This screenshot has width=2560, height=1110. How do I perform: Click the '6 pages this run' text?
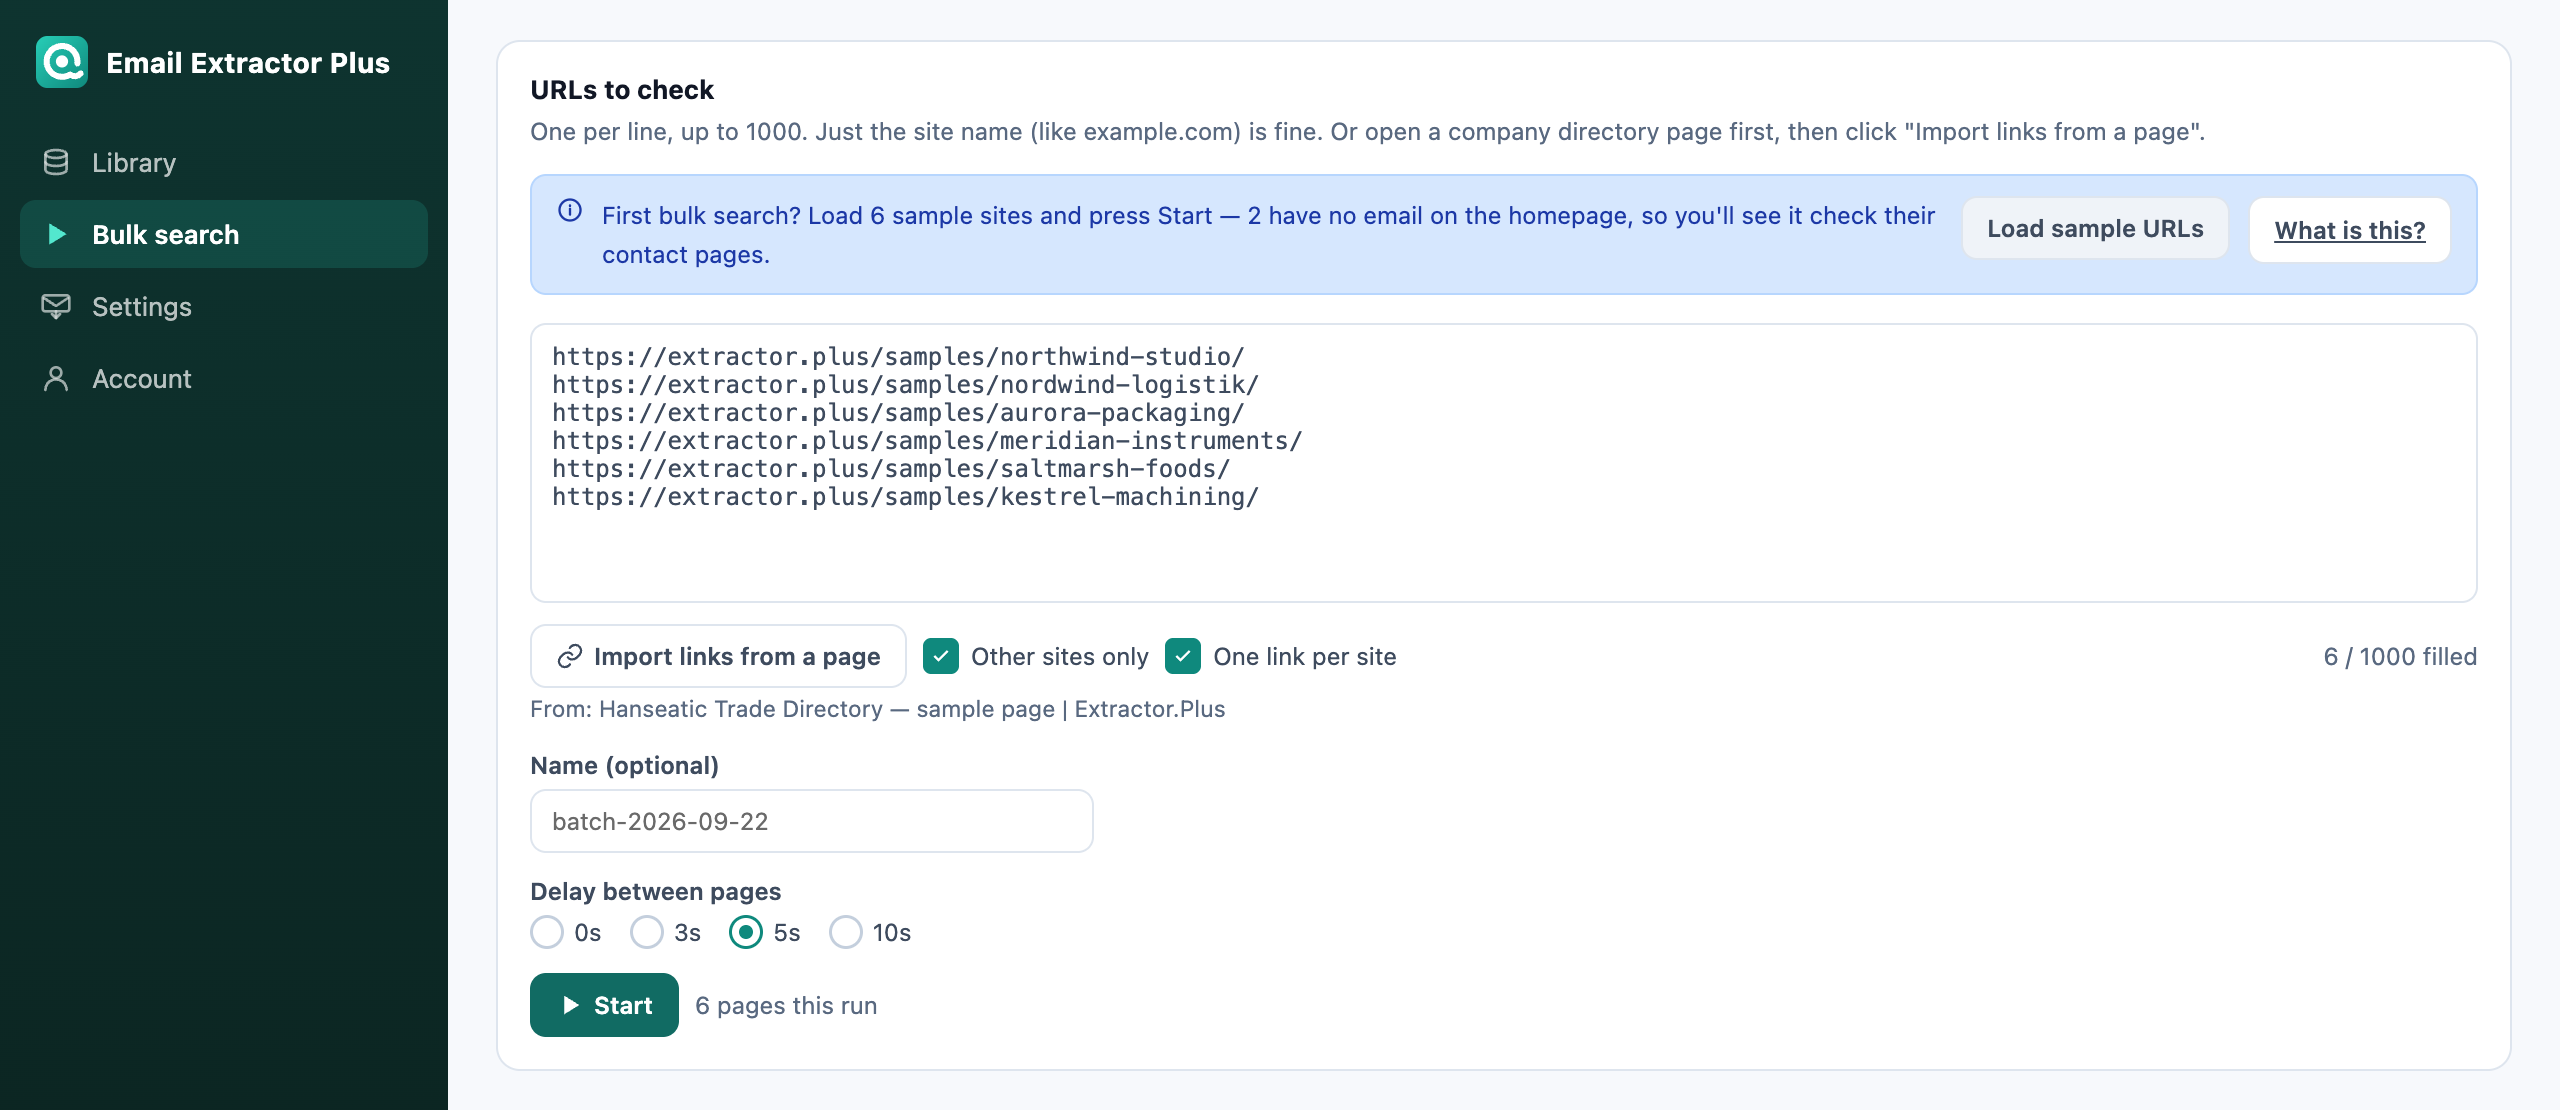pyautogui.click(x=786, y=1005)
